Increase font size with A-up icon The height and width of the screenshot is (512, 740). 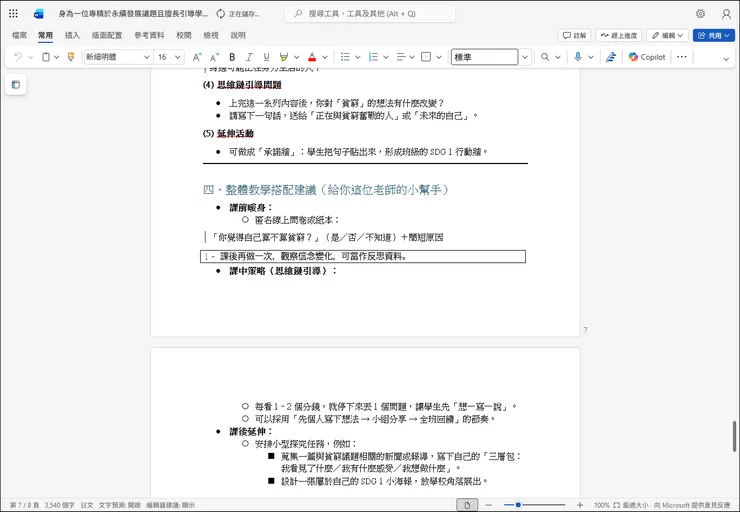(197, 57)
